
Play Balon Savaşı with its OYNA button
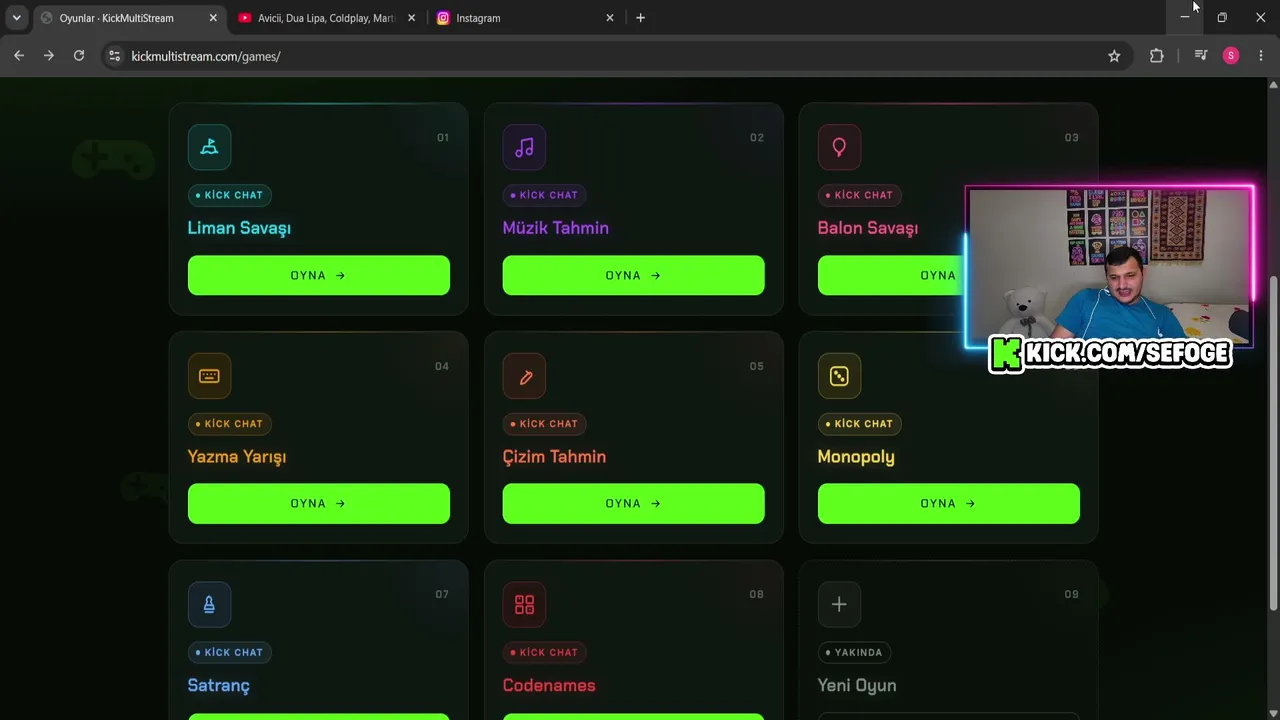[x=891, y=275]
